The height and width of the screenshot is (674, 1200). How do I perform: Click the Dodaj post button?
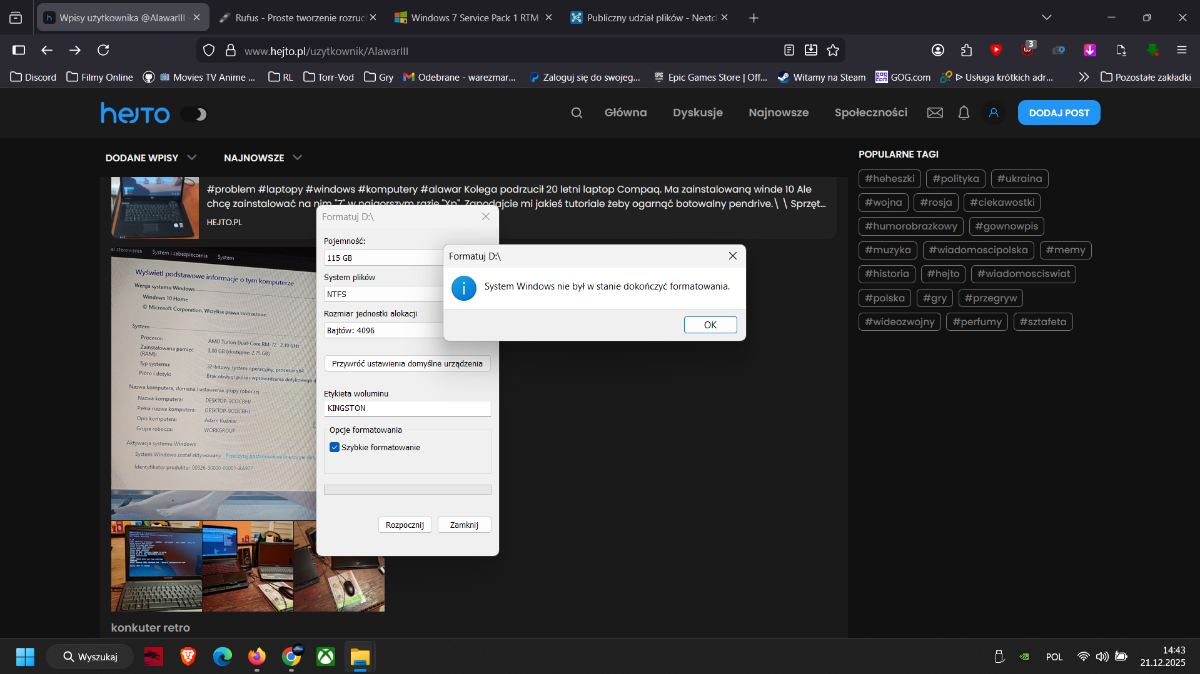coord(1058,113)
